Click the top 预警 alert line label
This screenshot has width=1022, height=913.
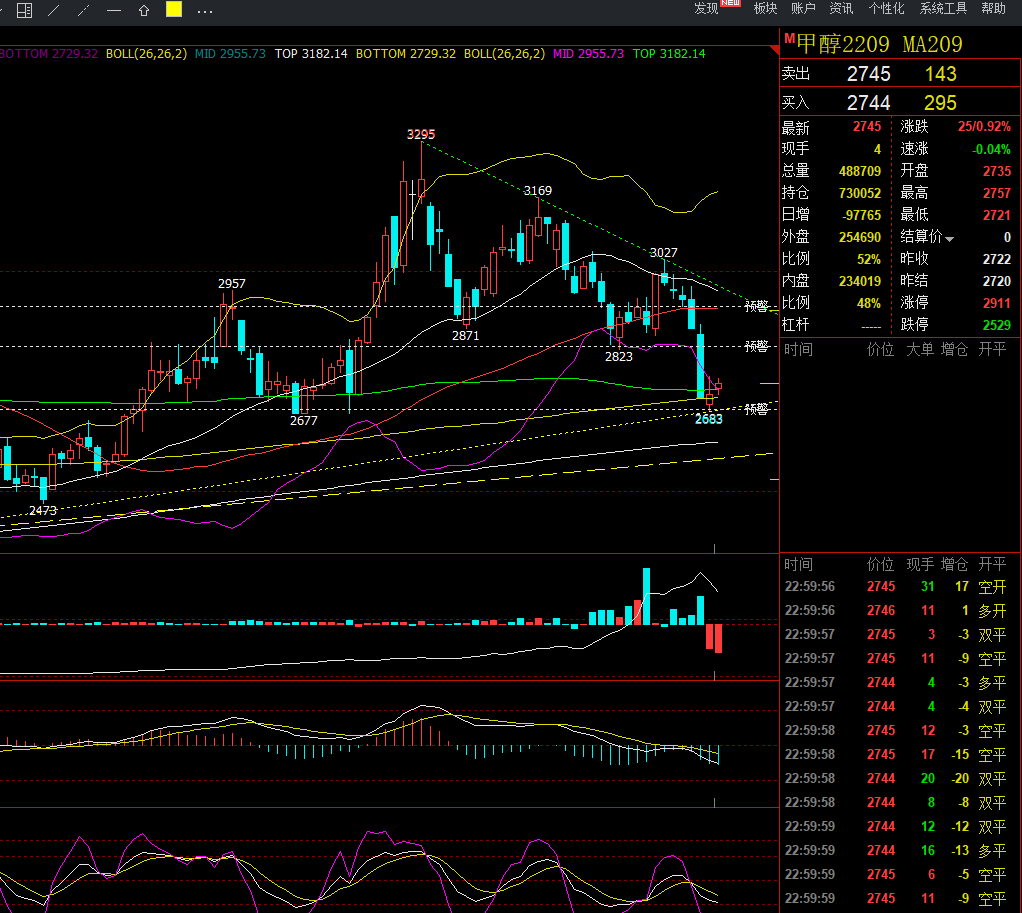[757, 306]
